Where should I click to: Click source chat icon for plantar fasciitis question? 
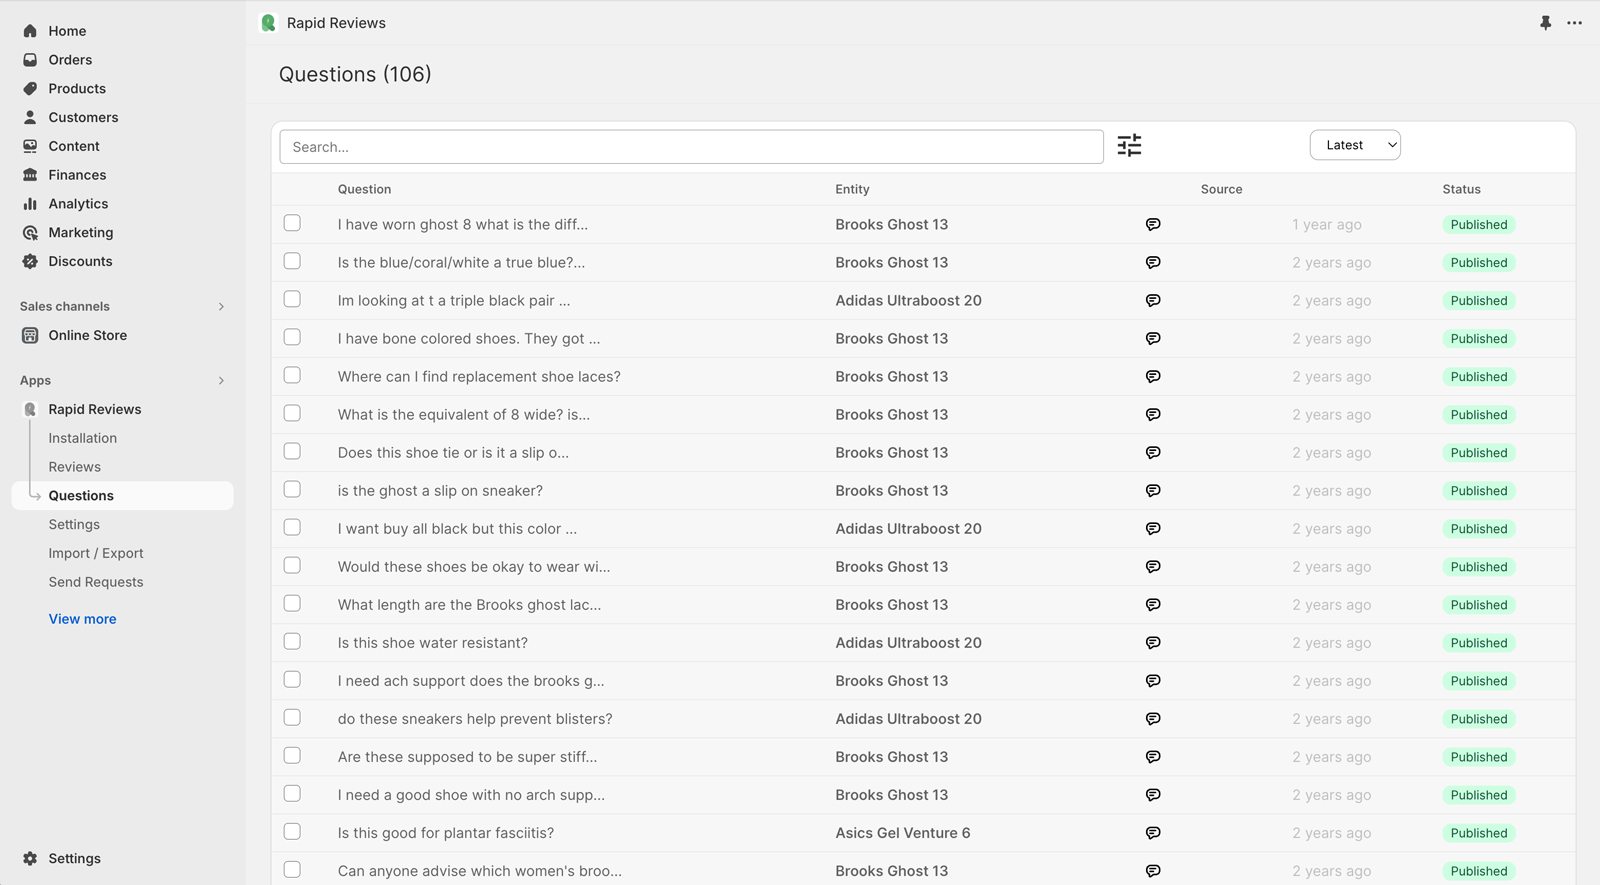[1153, 833]
